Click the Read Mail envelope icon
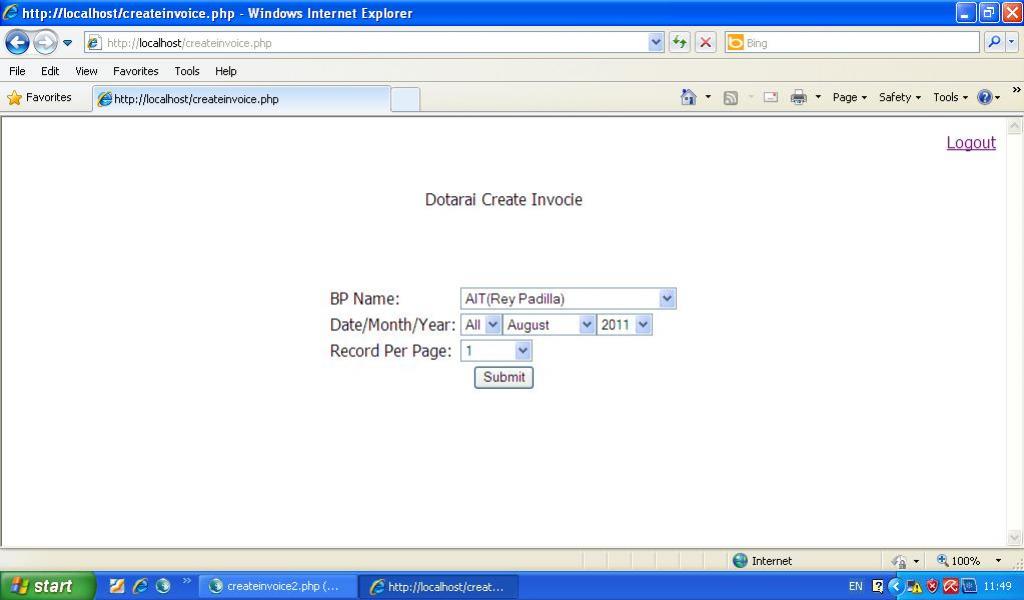The width and height of the screenshot is (1024, 600). pos(770,97)
